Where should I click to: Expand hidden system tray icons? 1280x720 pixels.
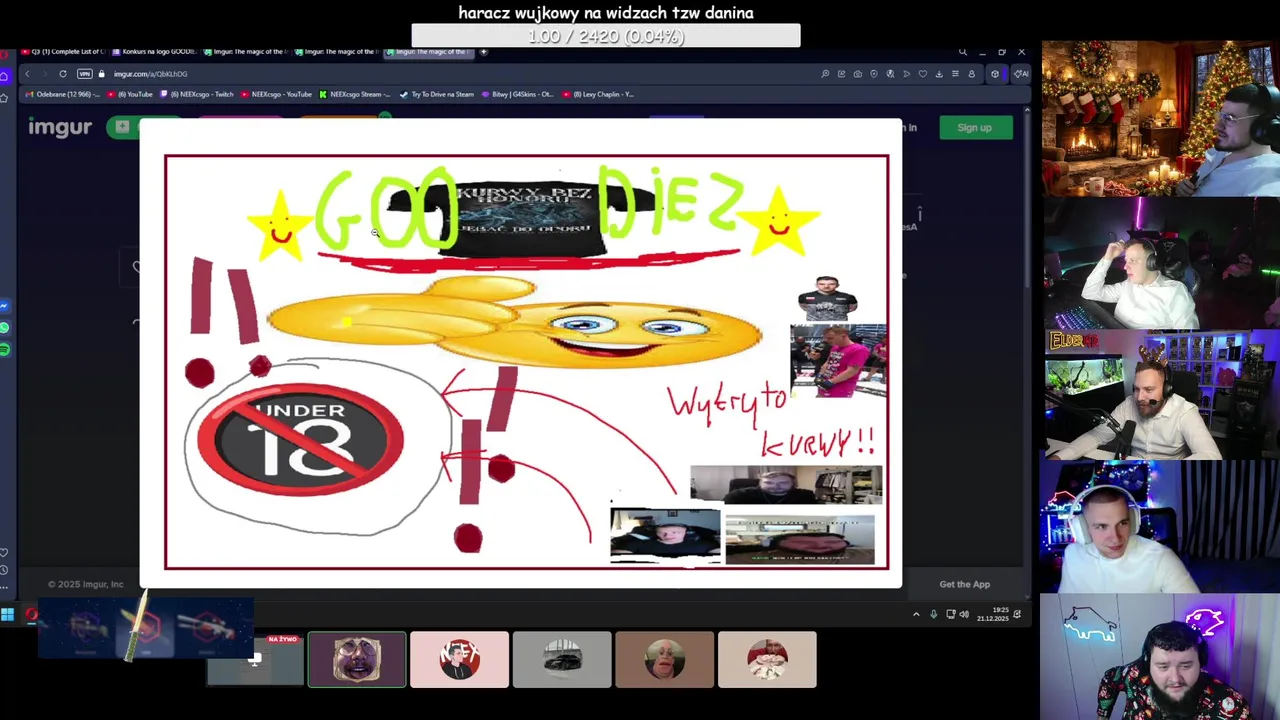916,614
